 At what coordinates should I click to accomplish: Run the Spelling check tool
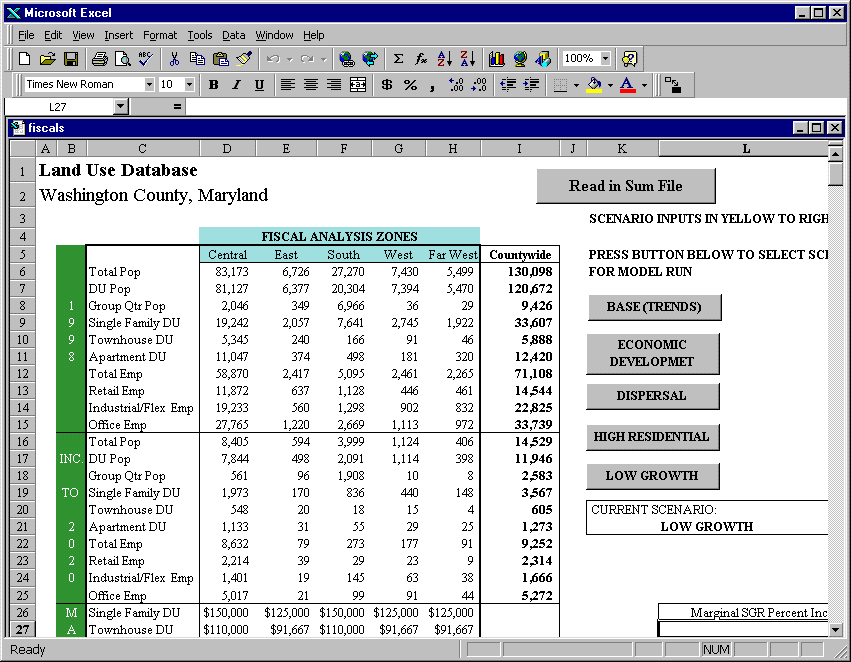point(145,59)
